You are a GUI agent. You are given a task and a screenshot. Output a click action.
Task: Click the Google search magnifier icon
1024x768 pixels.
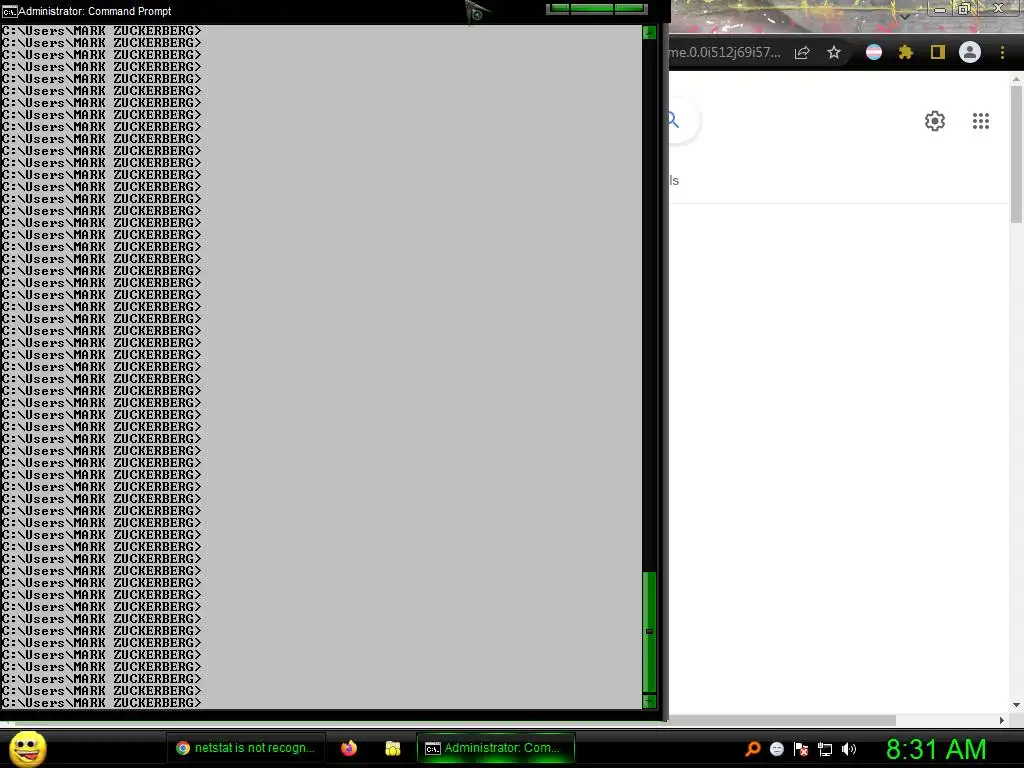click(673, 120)
